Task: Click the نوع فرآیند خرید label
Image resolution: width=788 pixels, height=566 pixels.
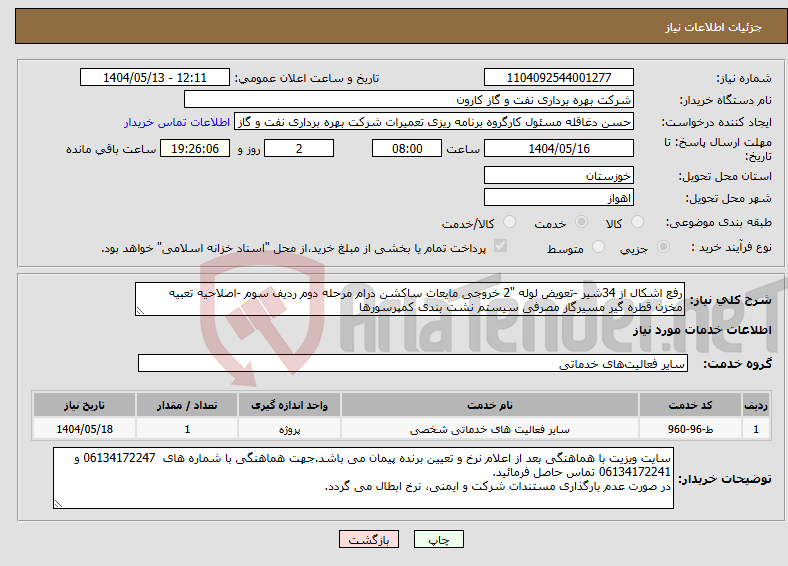Action: tap(732, 247)
